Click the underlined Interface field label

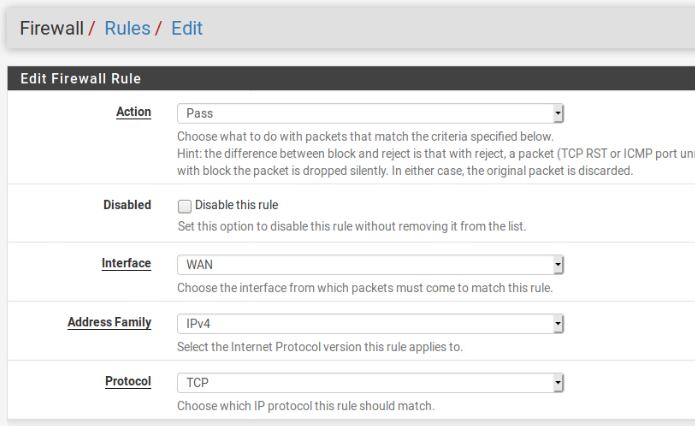(x=126, y=263)
